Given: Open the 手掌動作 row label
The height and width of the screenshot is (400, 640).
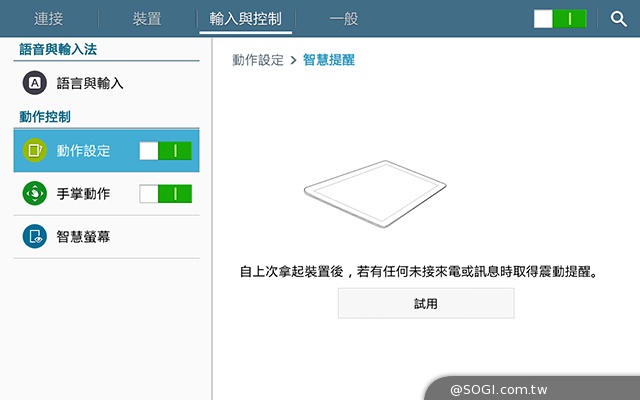Looking at the screenshot, I should click(x=83, y=193).
